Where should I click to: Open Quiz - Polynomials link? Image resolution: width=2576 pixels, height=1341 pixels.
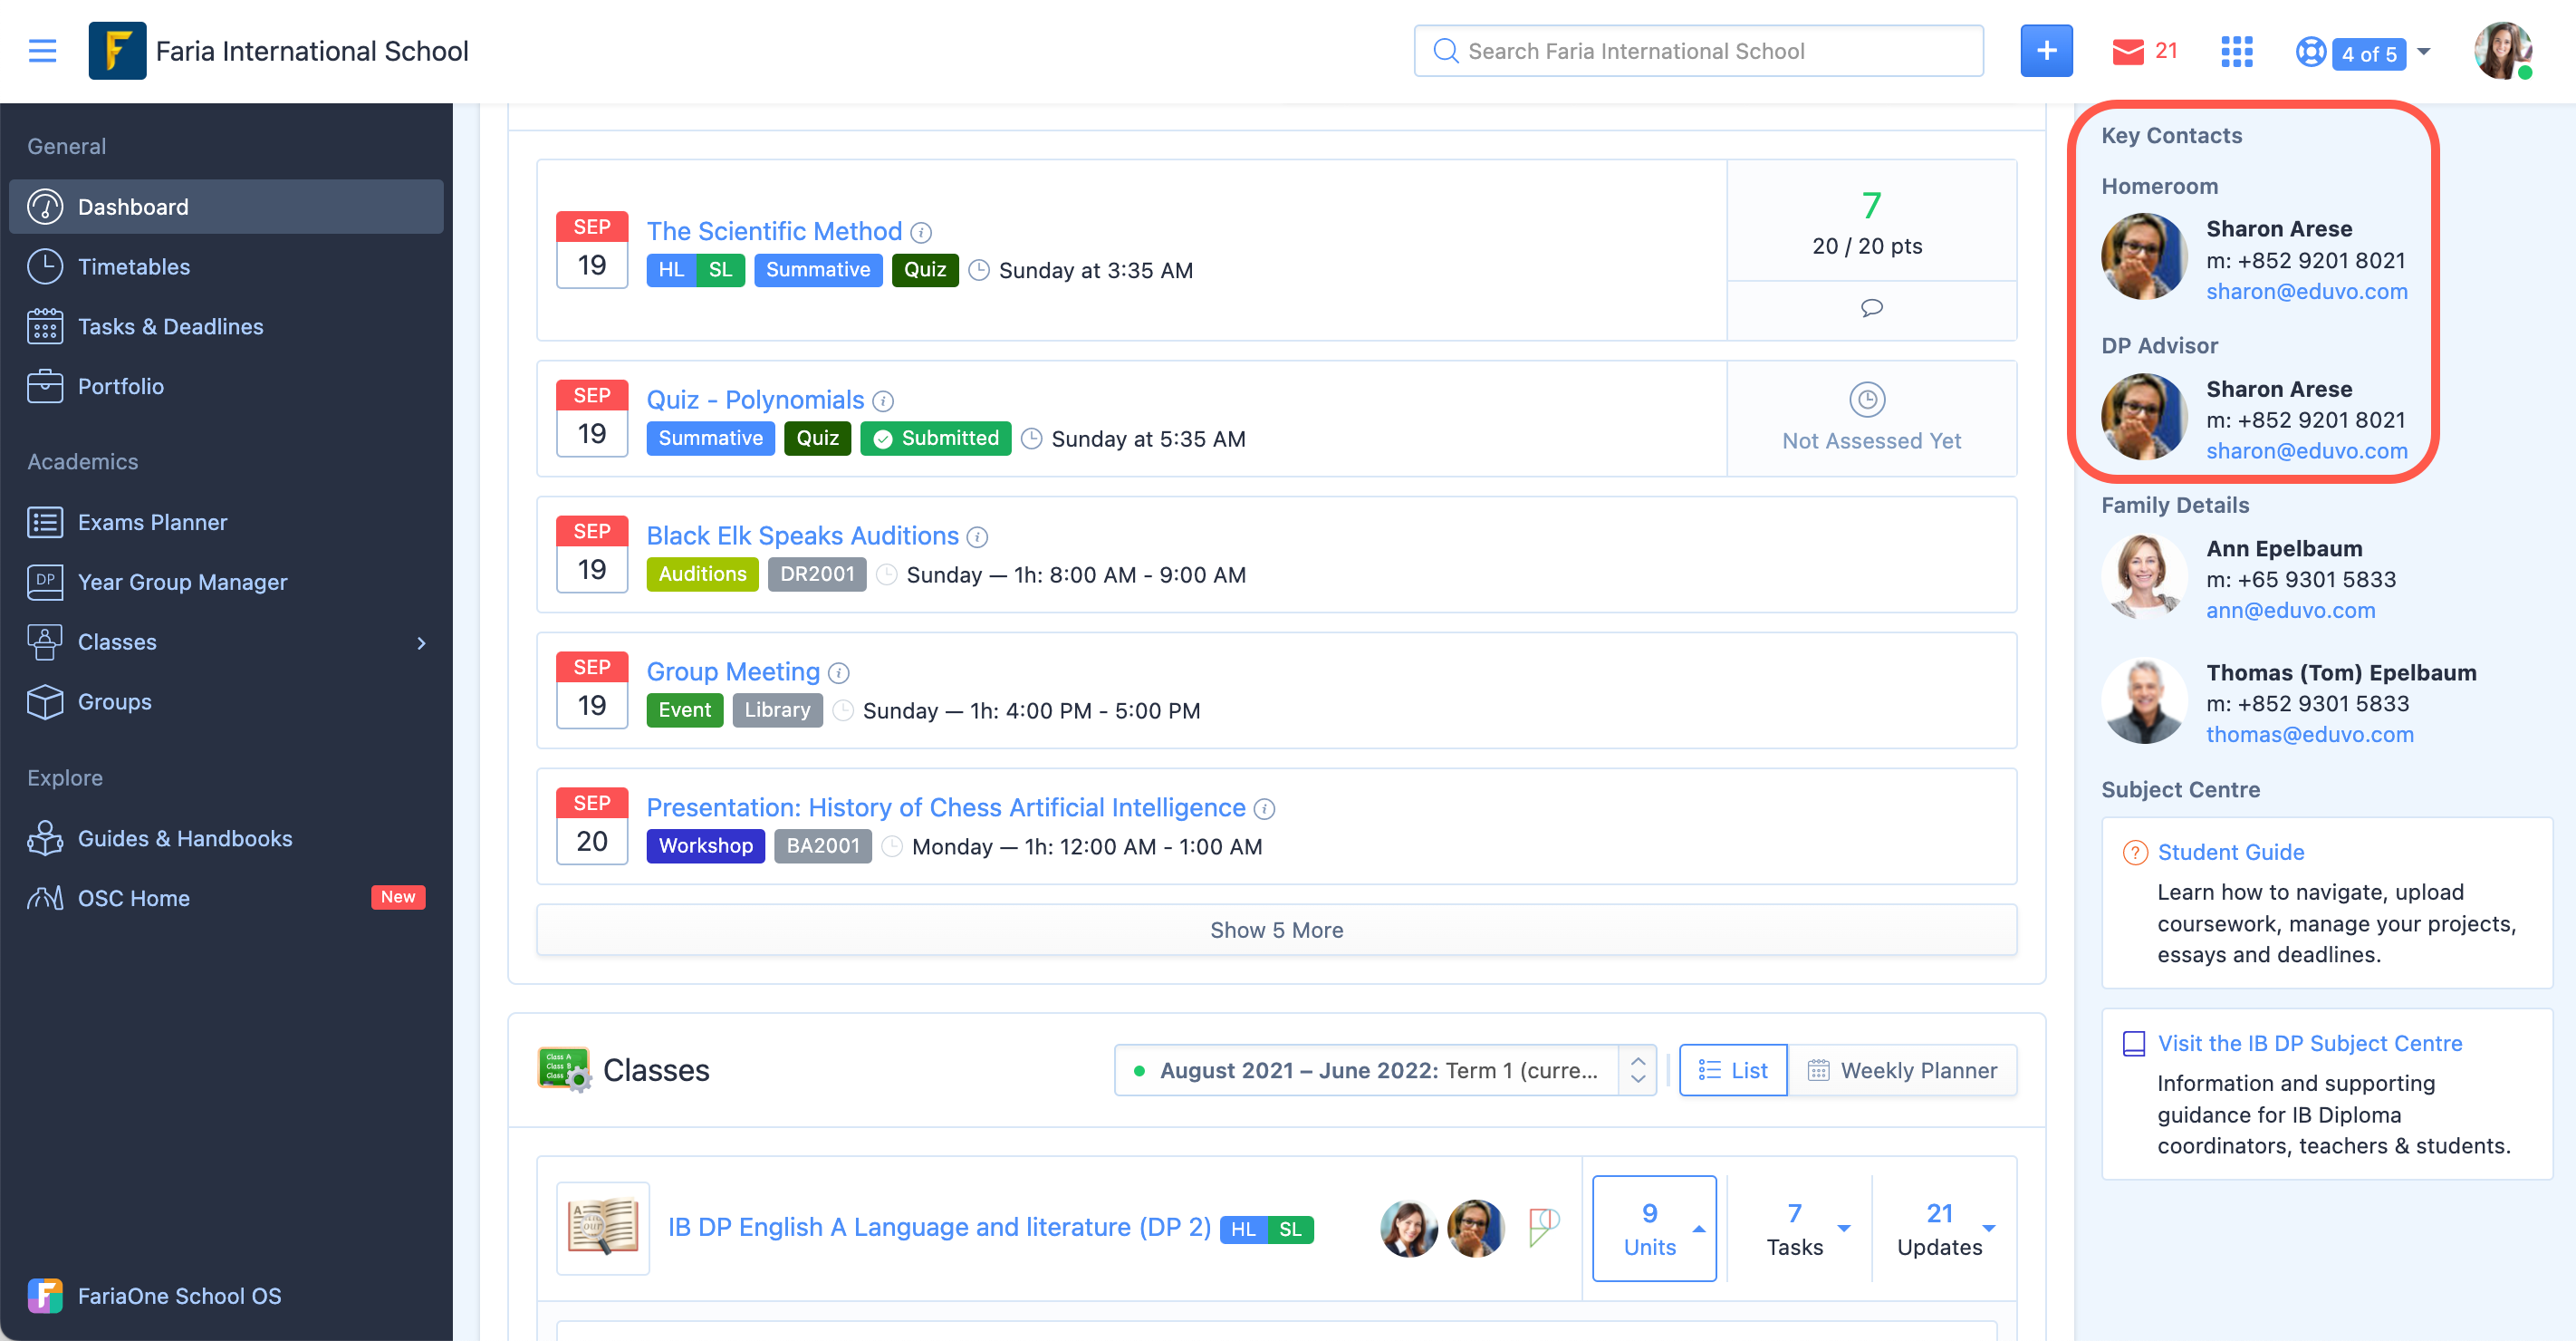click(755, 400)
